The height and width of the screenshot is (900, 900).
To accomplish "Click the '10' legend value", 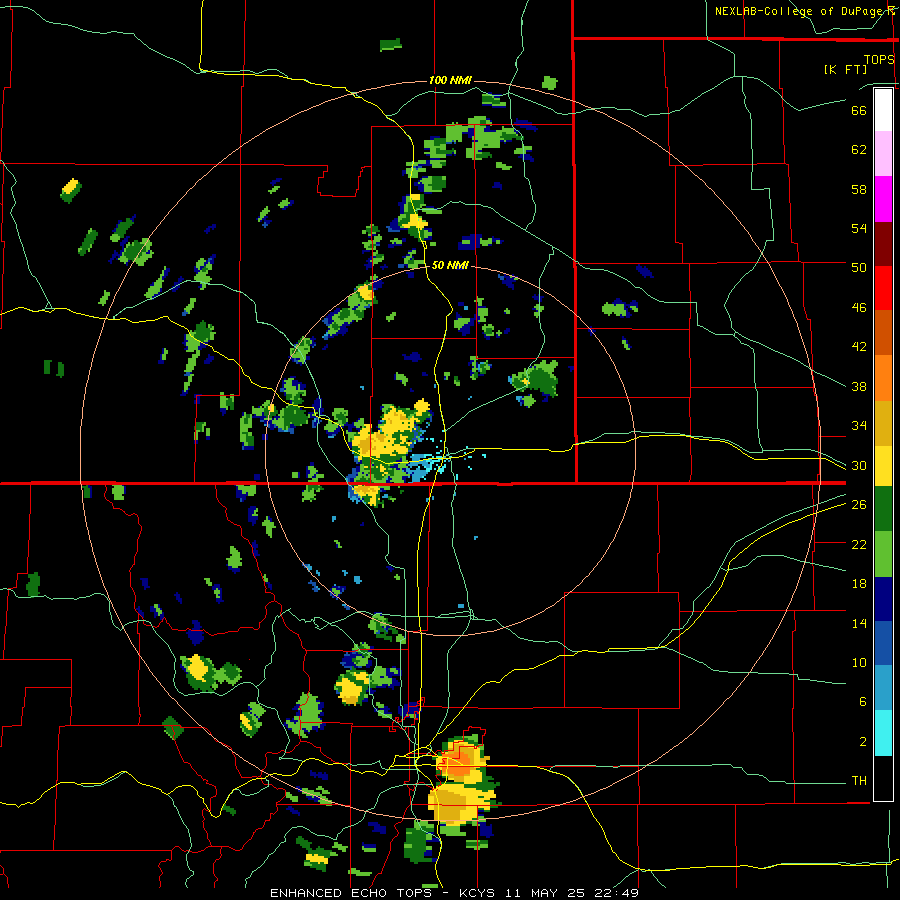I will click(859, 662).
